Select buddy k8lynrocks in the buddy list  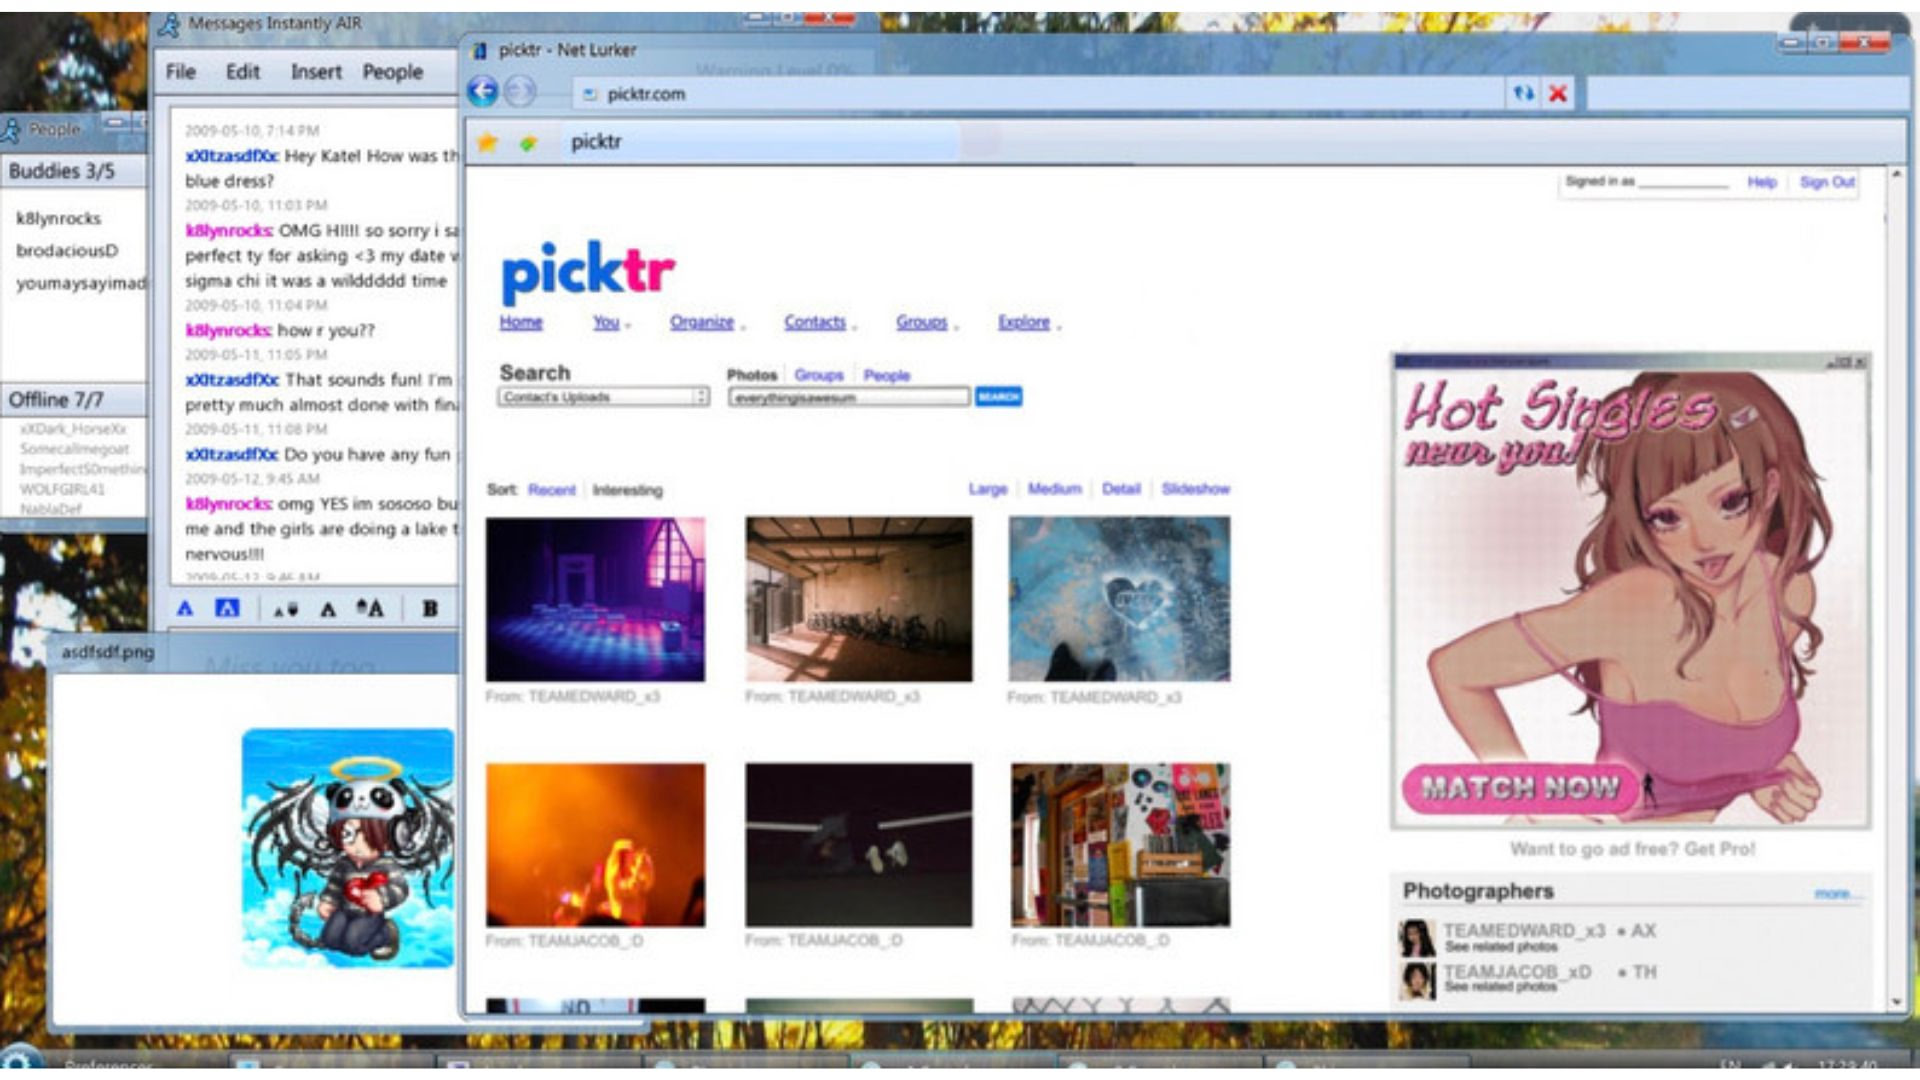[58, 218]
